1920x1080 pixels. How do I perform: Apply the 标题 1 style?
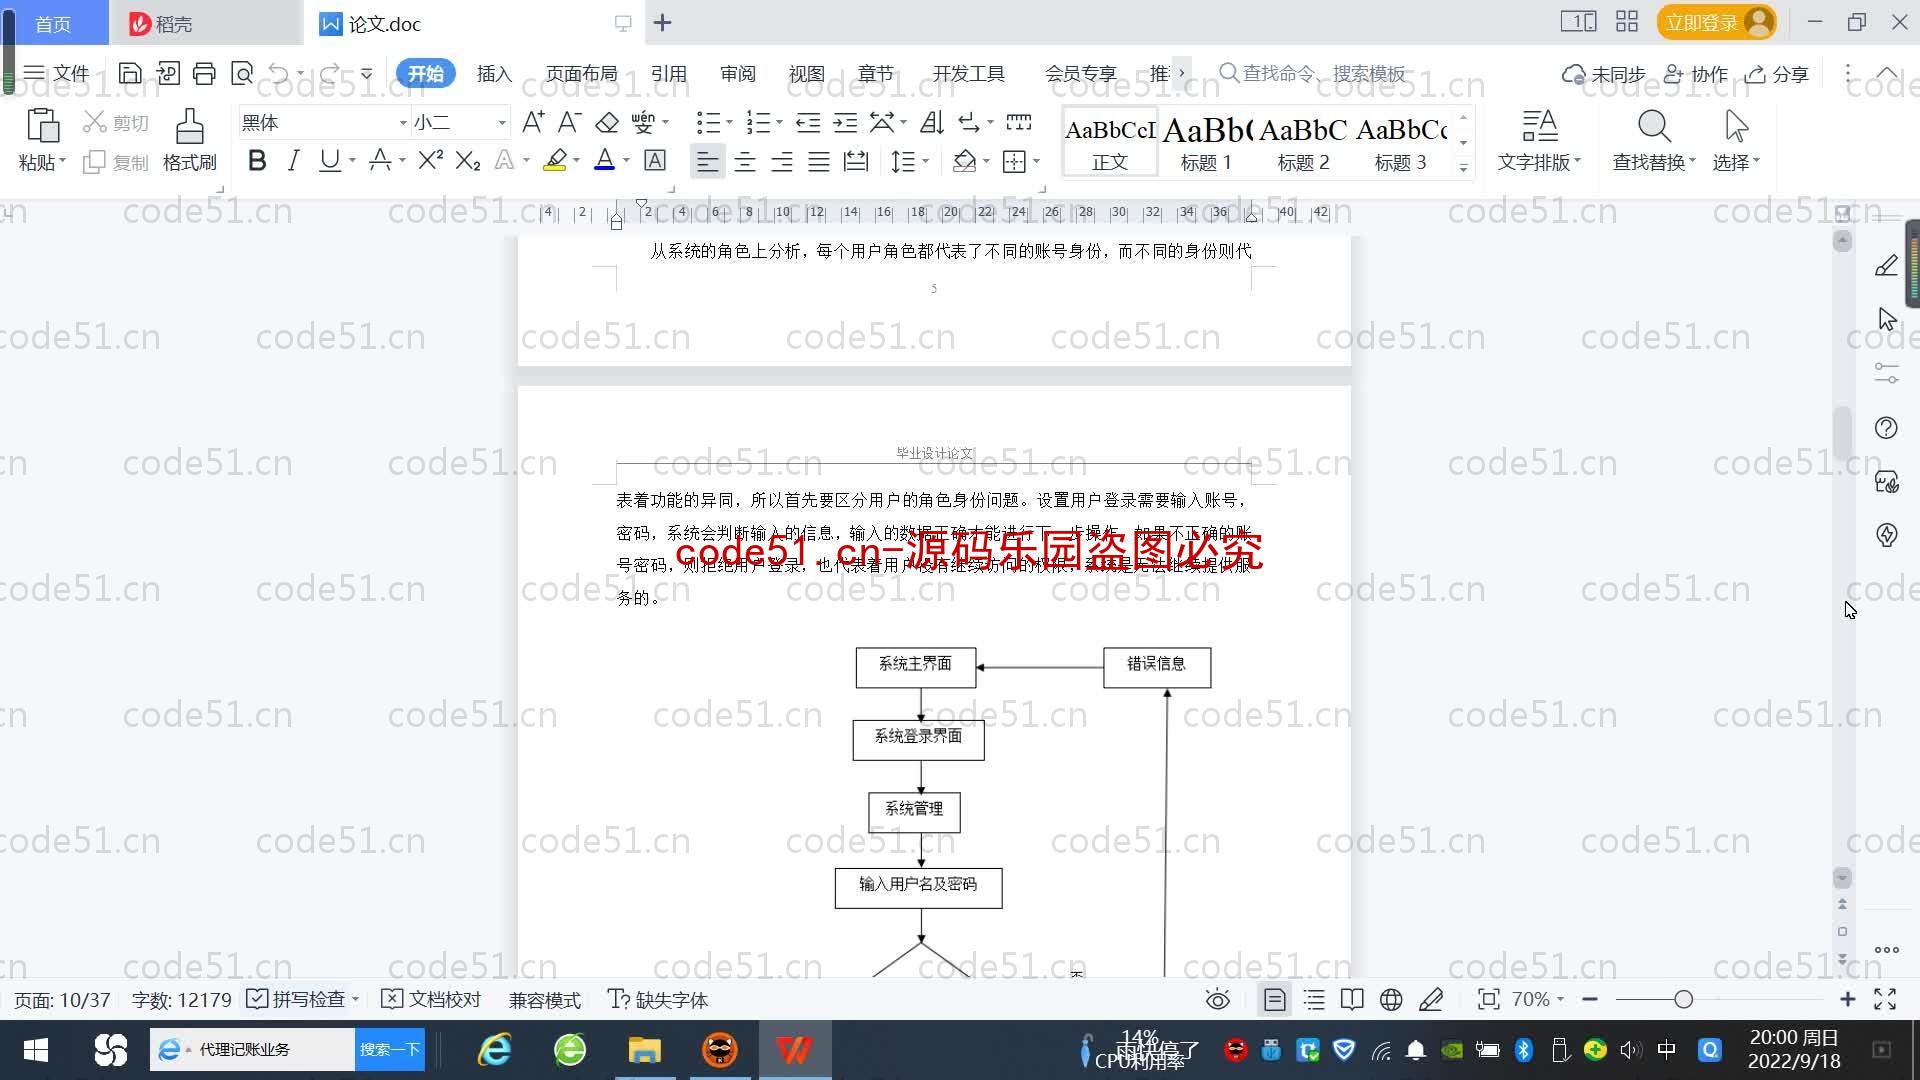1206,142
